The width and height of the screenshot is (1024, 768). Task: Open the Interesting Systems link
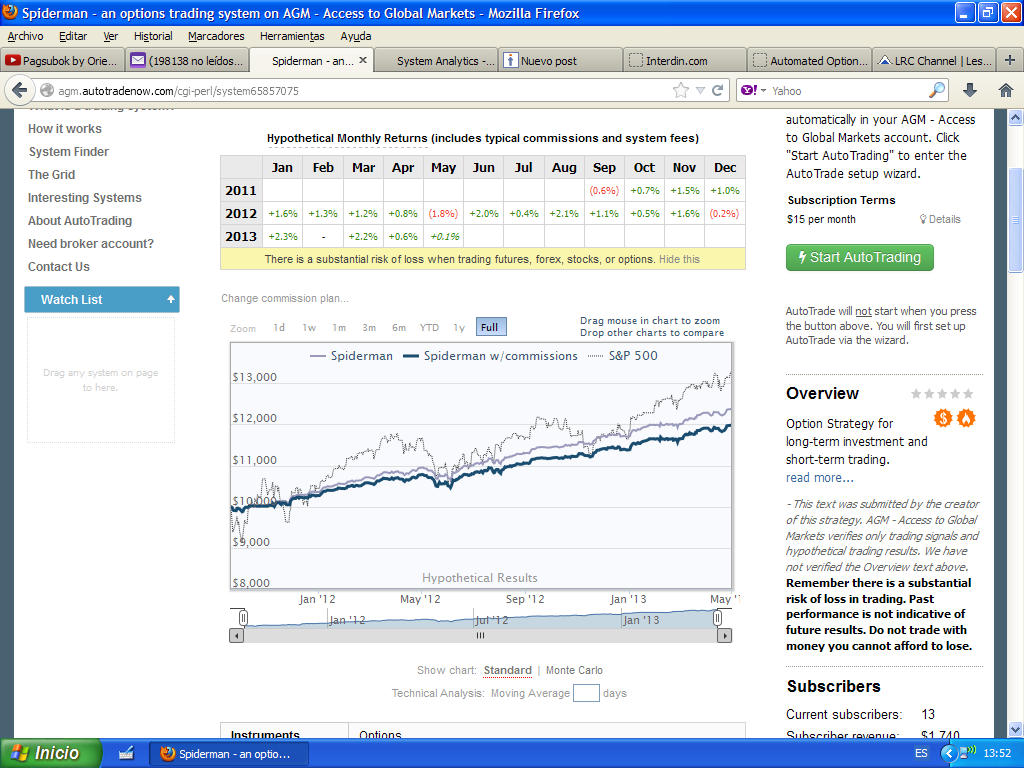point(85,197)
